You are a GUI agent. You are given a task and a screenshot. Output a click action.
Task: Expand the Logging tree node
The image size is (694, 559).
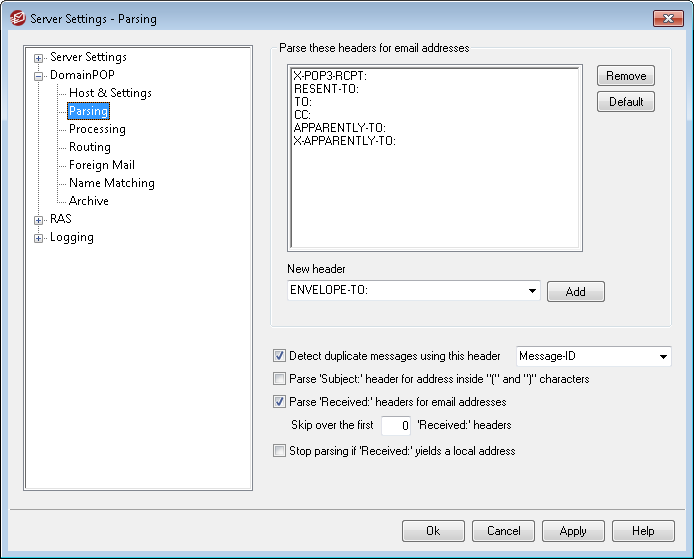(39, 238)
